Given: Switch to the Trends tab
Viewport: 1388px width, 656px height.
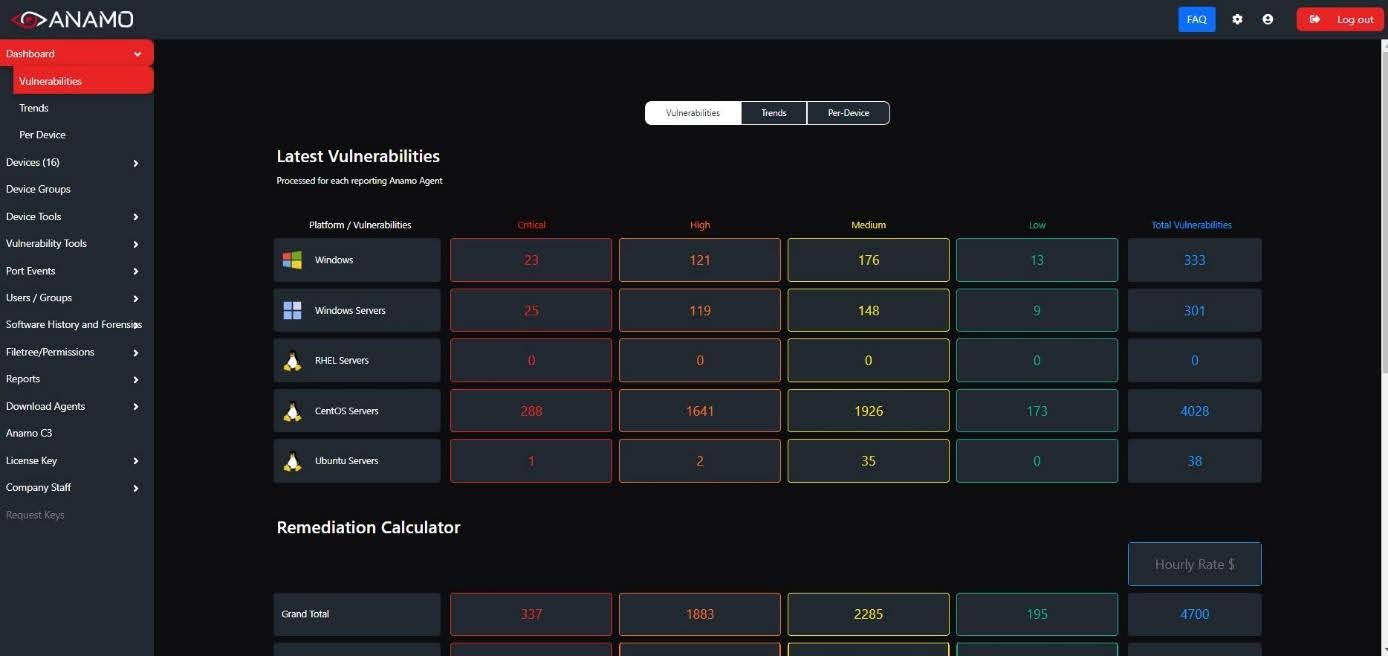Looking at the screenshot, I should tap(774, 113).
